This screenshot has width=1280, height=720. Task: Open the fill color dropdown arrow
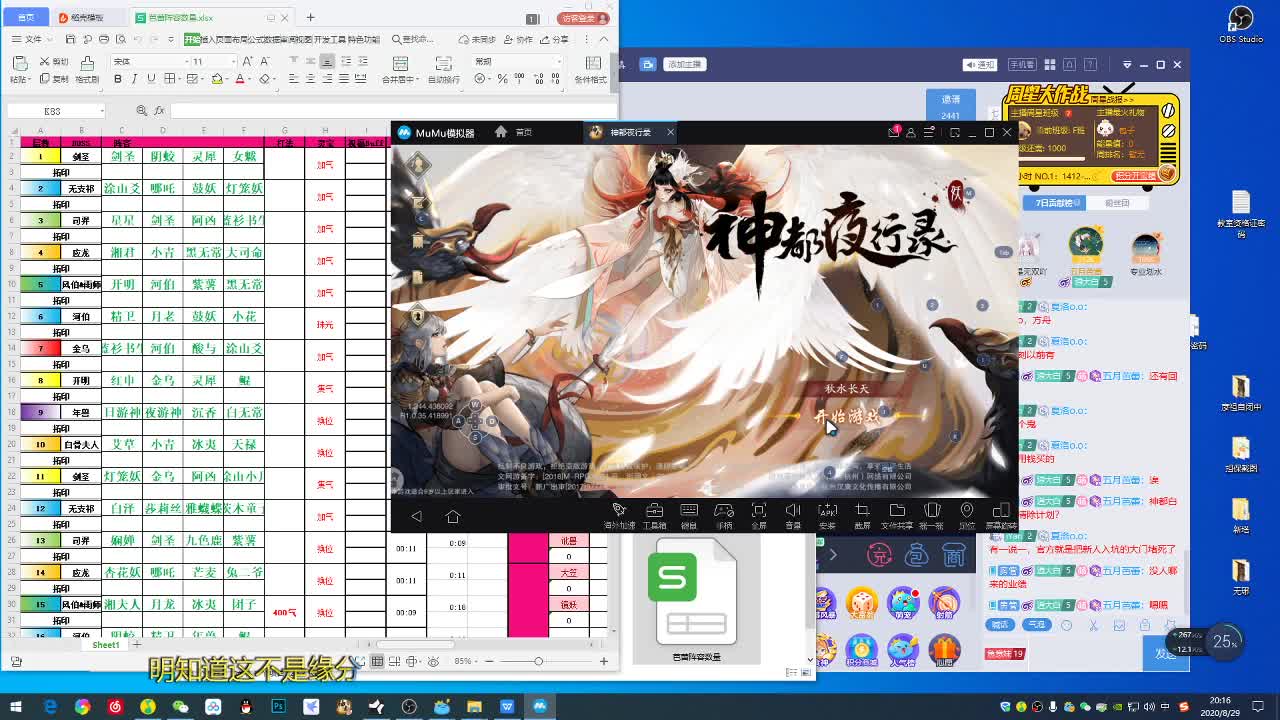[x=227, y=79]
